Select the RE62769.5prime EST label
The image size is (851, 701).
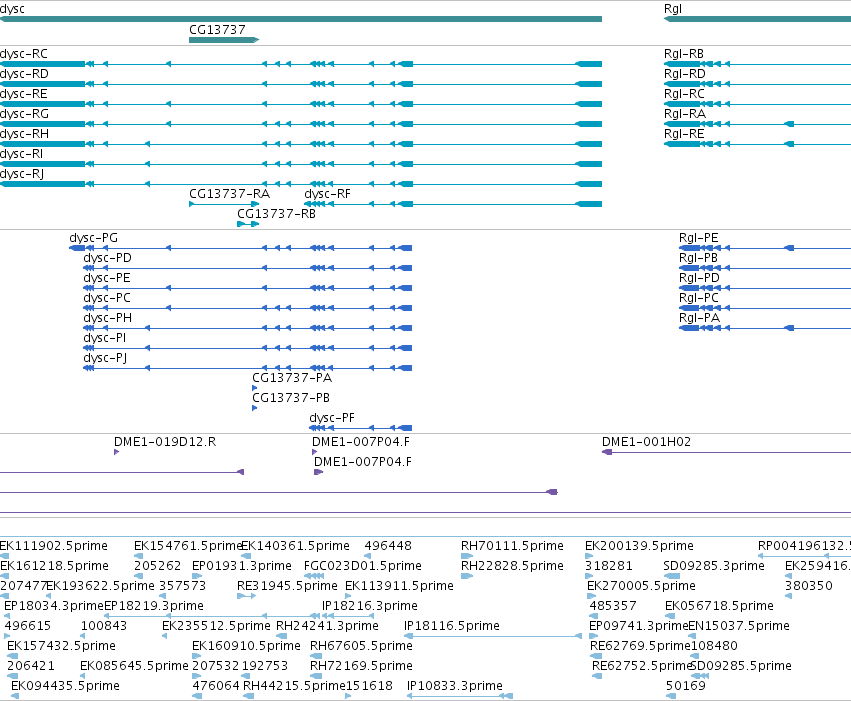pyautogui.click(x=640, y=646)
